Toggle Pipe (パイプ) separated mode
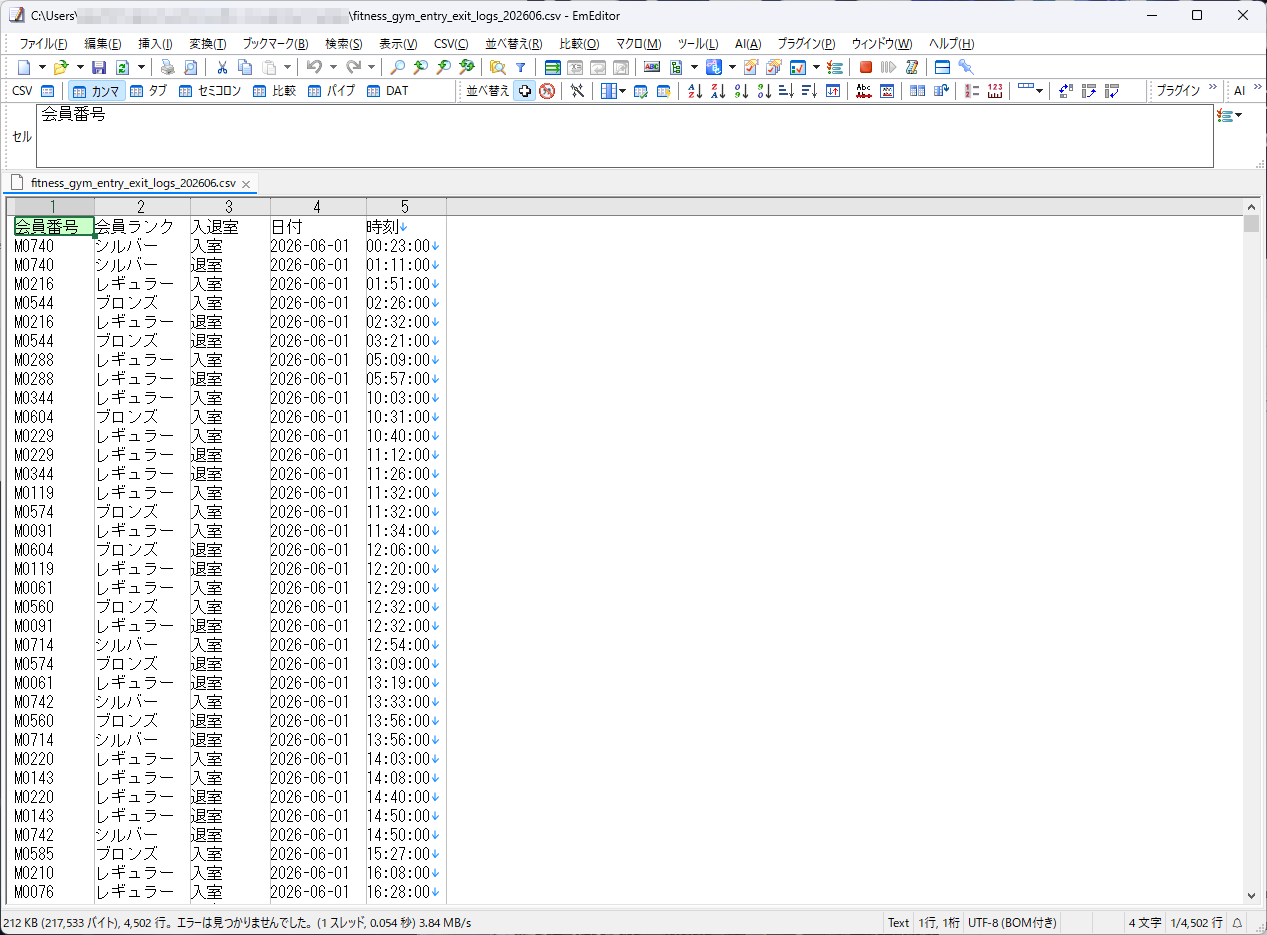Screen dimensions: 1267x935 331,91
